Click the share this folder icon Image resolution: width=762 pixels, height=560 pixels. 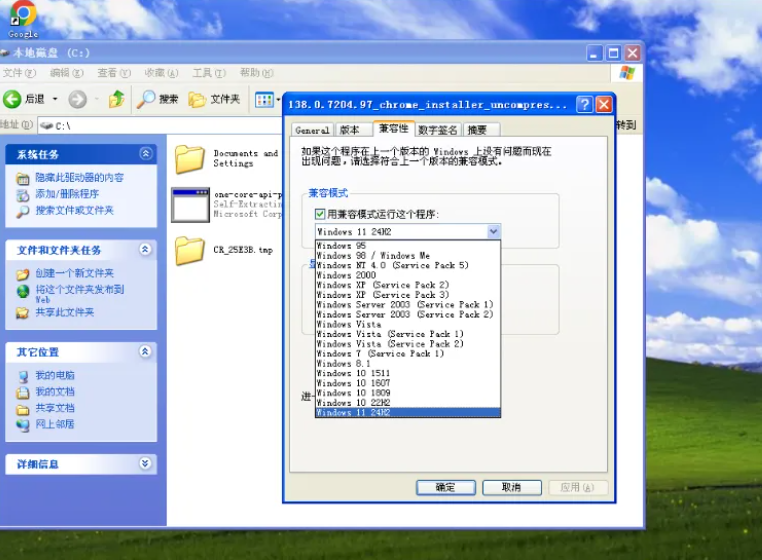(x=23, y=313)
